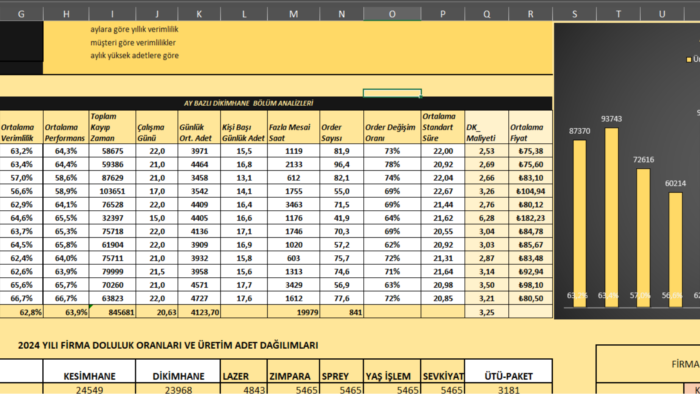This screenshot has width=700, height=394.
Task: Click the price cell ₺104,94
Action: click(x=530, y=191)
